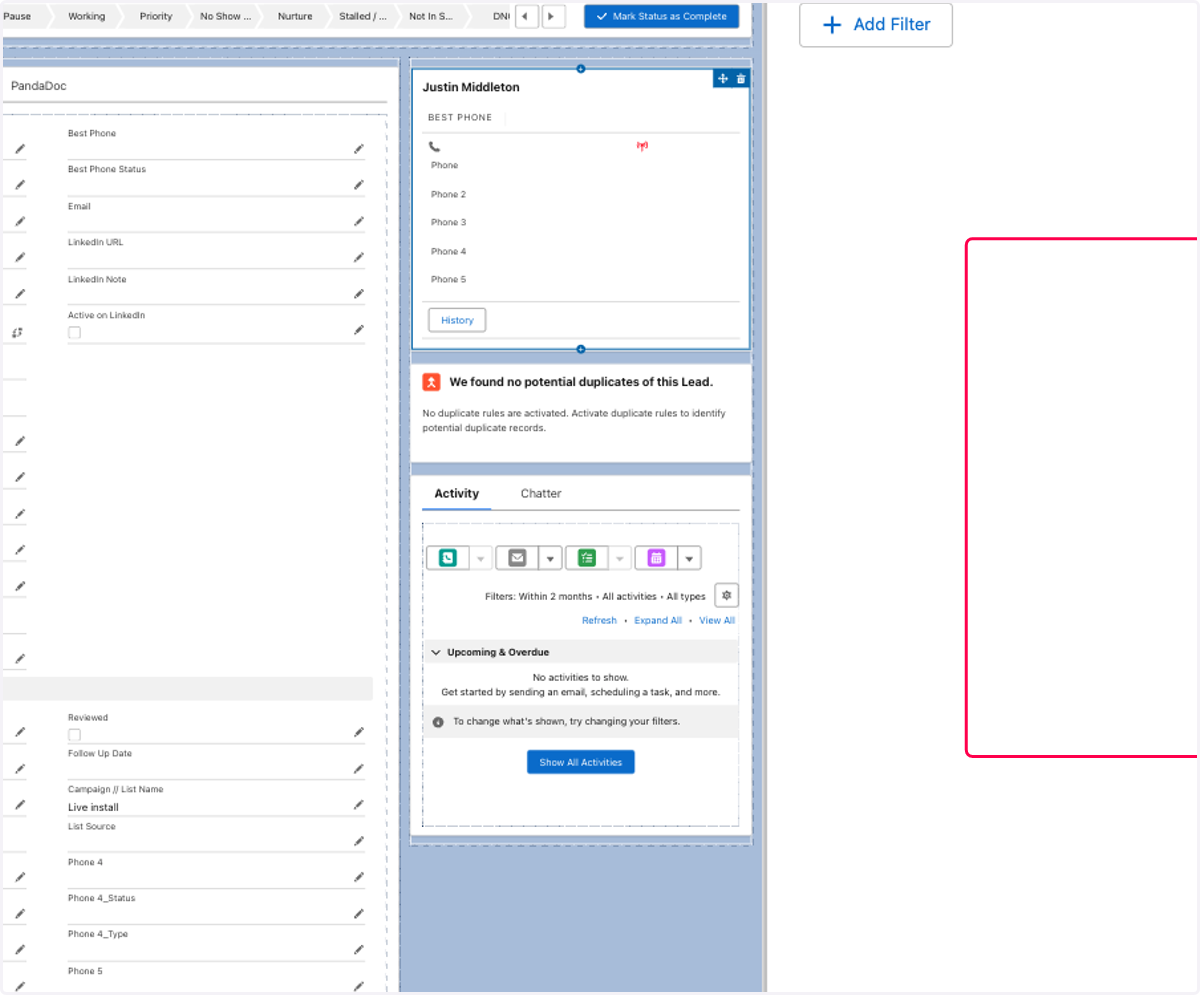
Task: Open dropdown arrow beside New Task
Action: click(620, 558)
